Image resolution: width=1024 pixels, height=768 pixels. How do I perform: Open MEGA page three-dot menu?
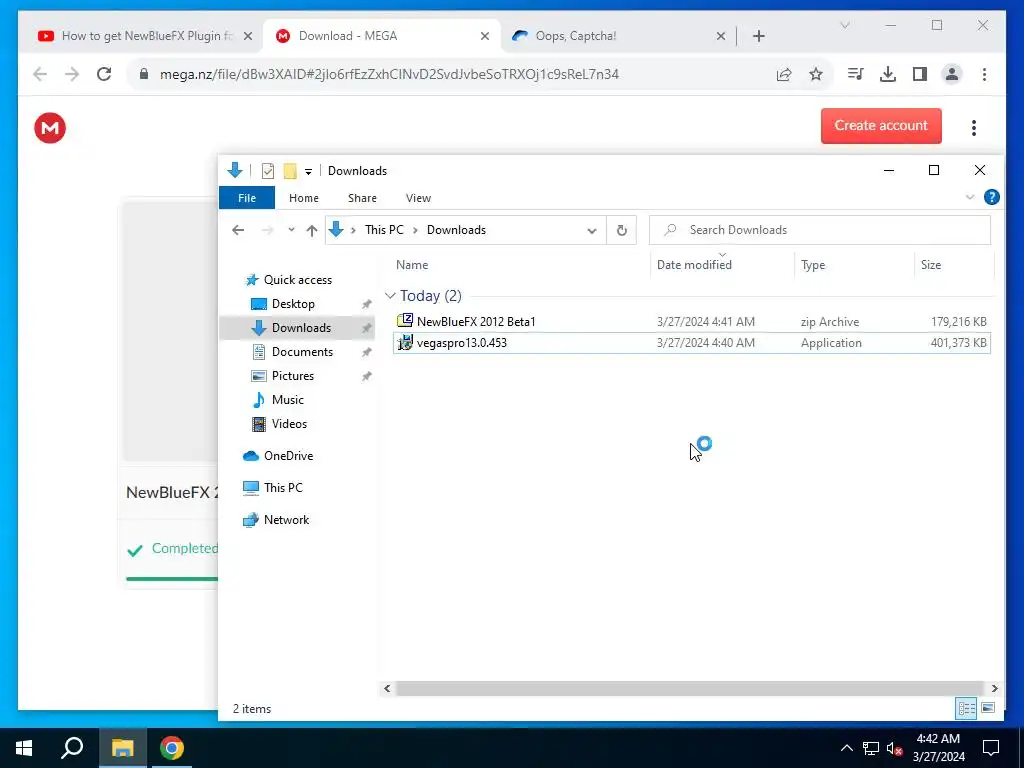pyautogui.click(x=974, y=127)
